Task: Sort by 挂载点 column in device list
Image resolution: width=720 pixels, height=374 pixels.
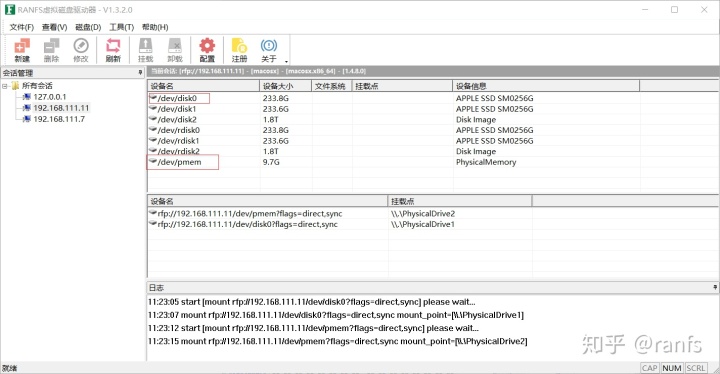Action: [x=402, y=86]
